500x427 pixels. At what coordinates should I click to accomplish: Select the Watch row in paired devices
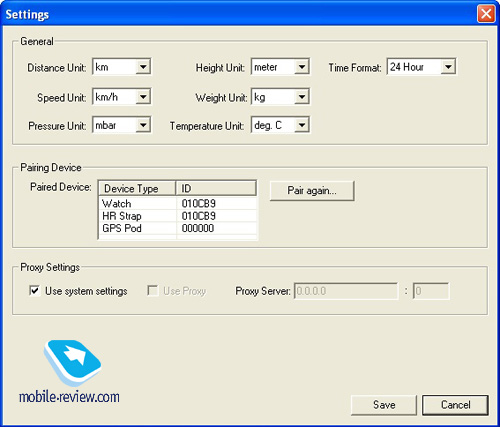pos(178,203)
